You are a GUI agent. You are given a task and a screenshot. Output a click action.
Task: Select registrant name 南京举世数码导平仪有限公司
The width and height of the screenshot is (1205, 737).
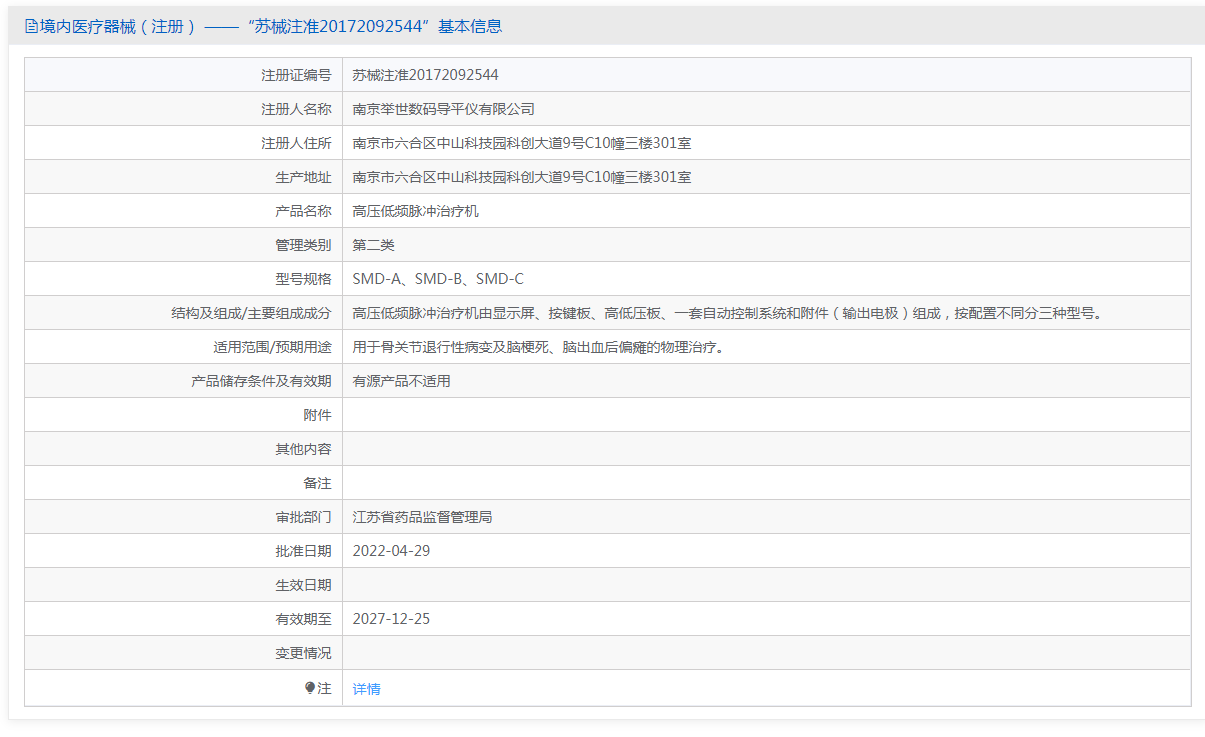point(443,109)
